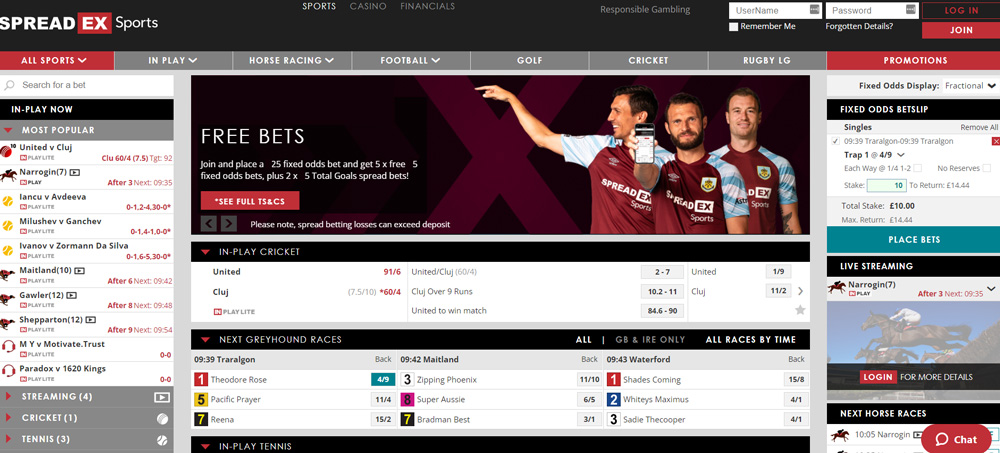Click the JOIN button
Screen dimensions: 1000x453
[x=961, y=30]
